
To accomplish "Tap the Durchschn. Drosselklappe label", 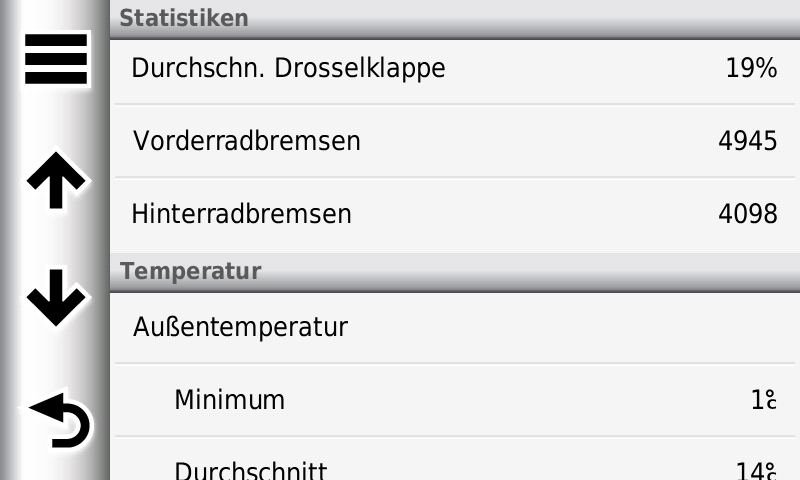I will (x=288, y=68).
